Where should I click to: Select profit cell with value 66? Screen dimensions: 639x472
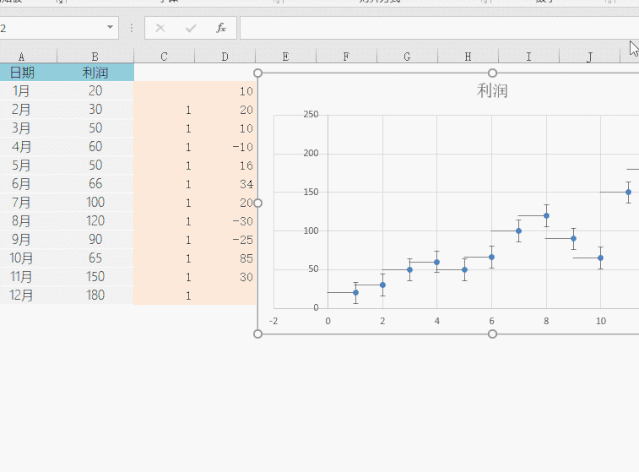[95, 183]
